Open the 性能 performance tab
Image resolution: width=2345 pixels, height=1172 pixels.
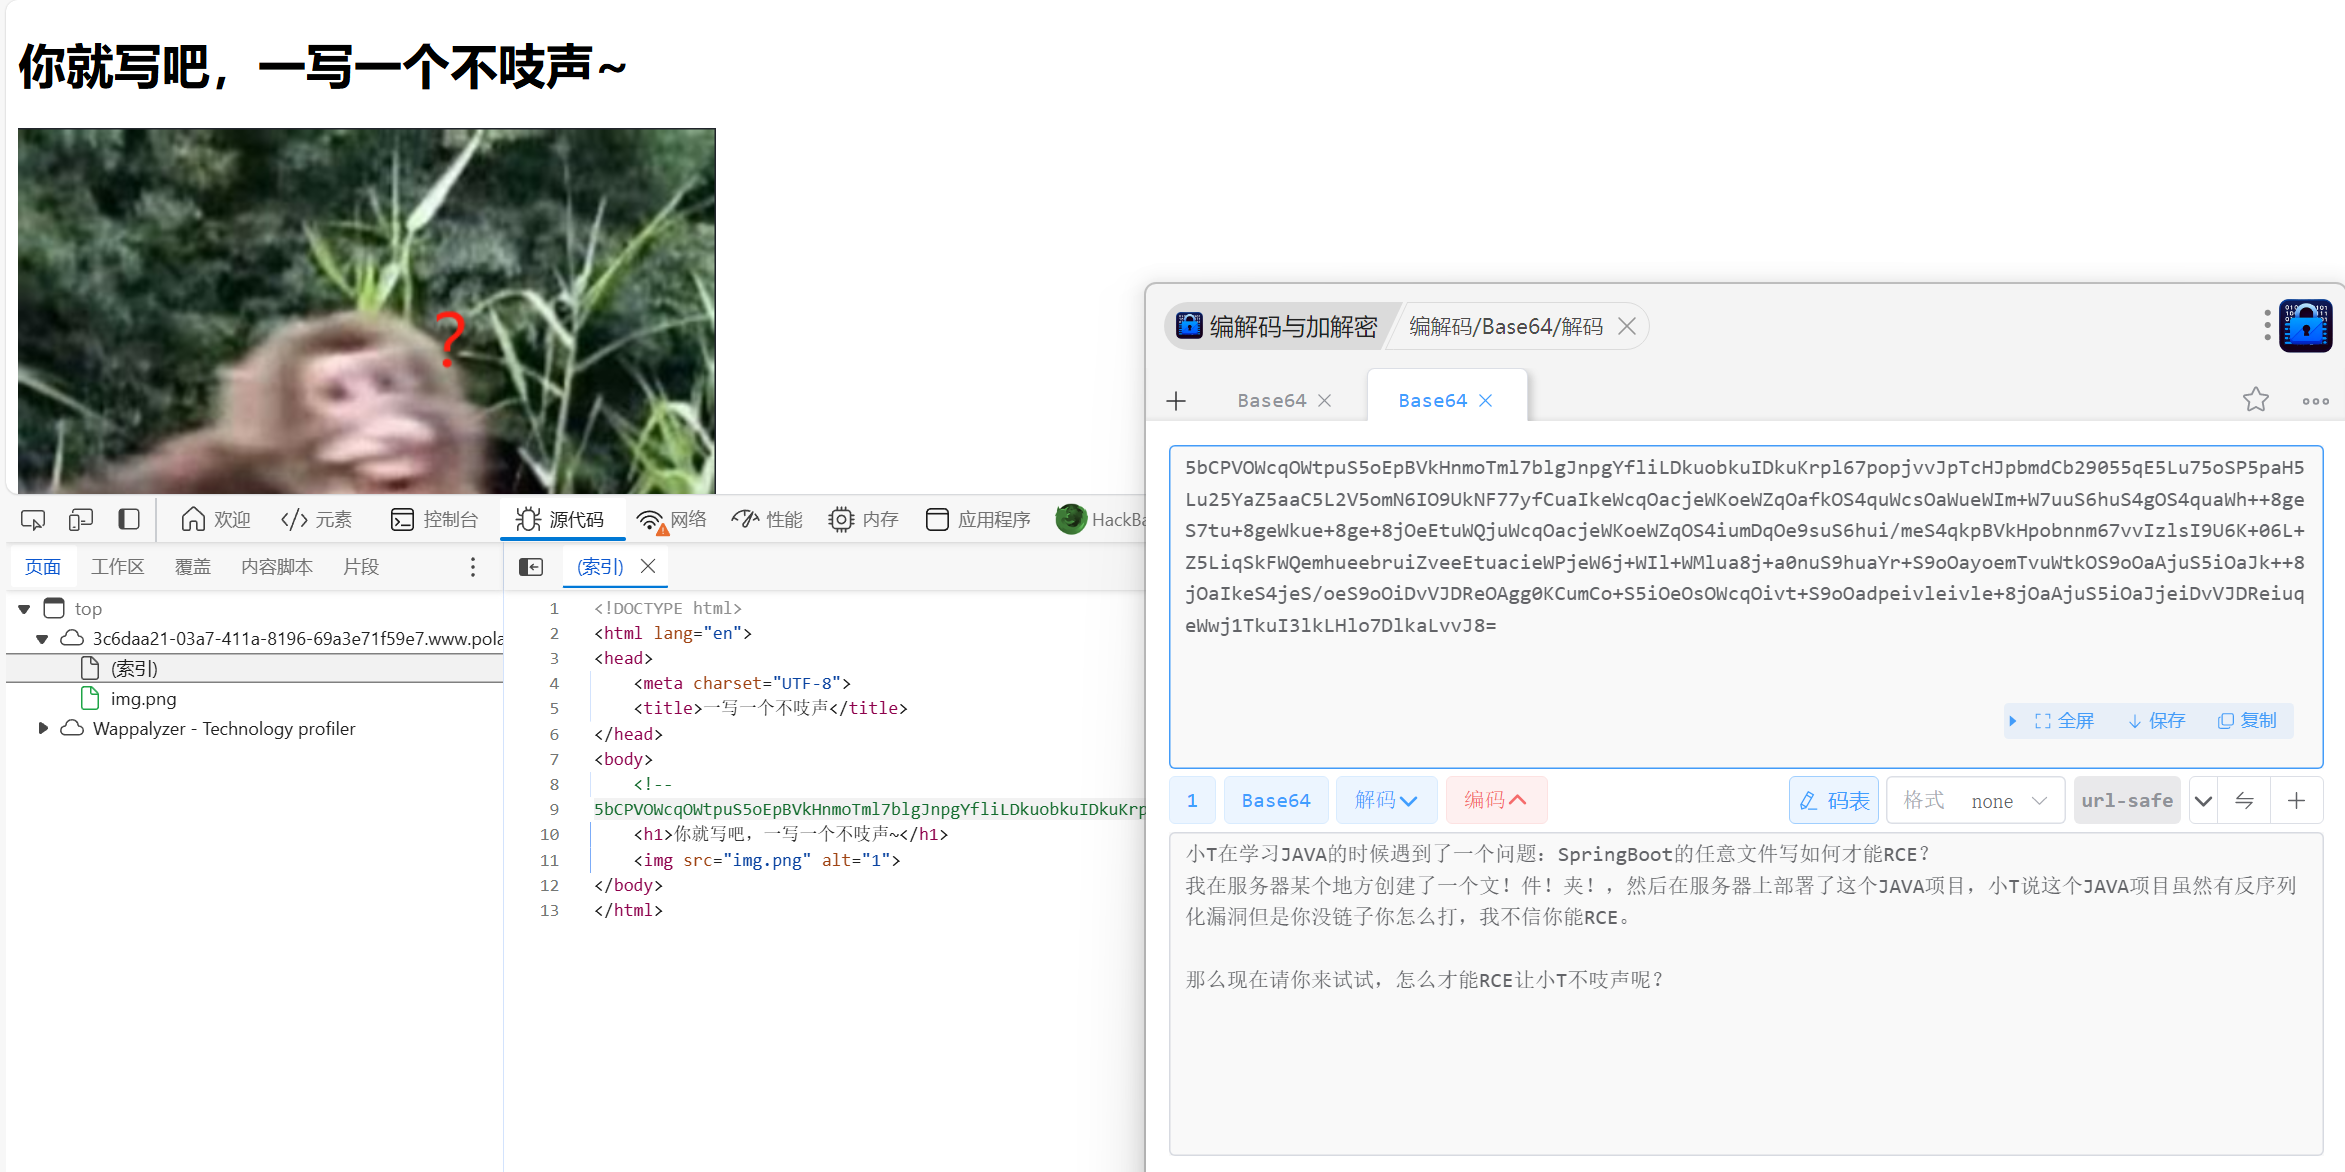coord(767,520)
